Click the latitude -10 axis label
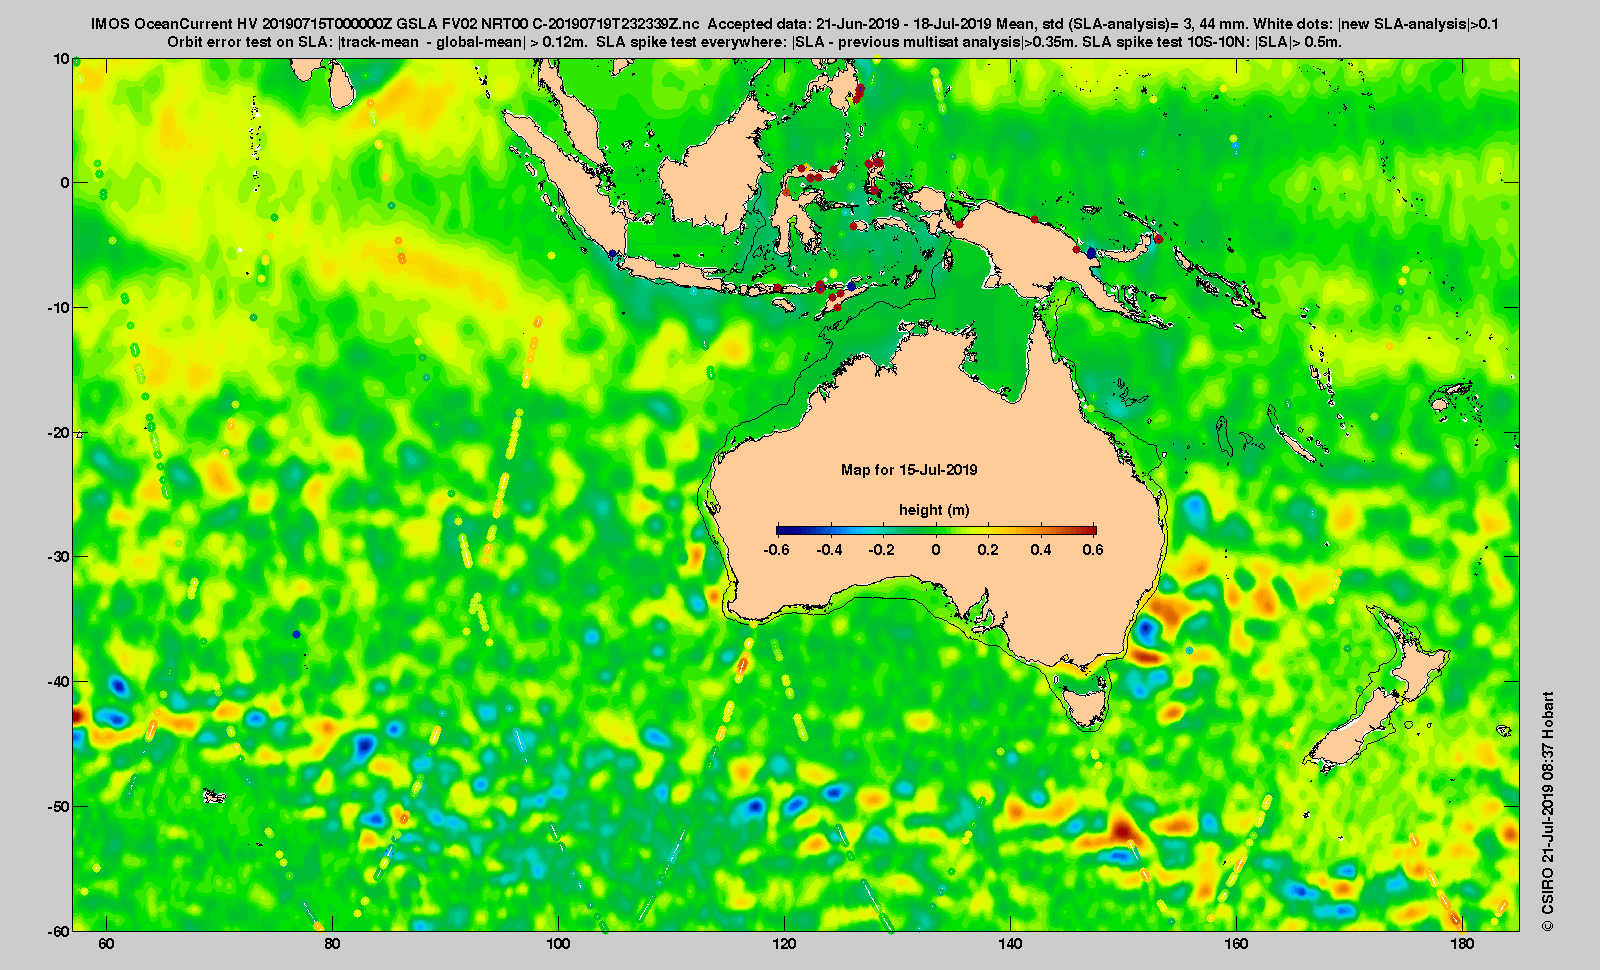The height and width of the screenshot is (970, 1600). 58,308
